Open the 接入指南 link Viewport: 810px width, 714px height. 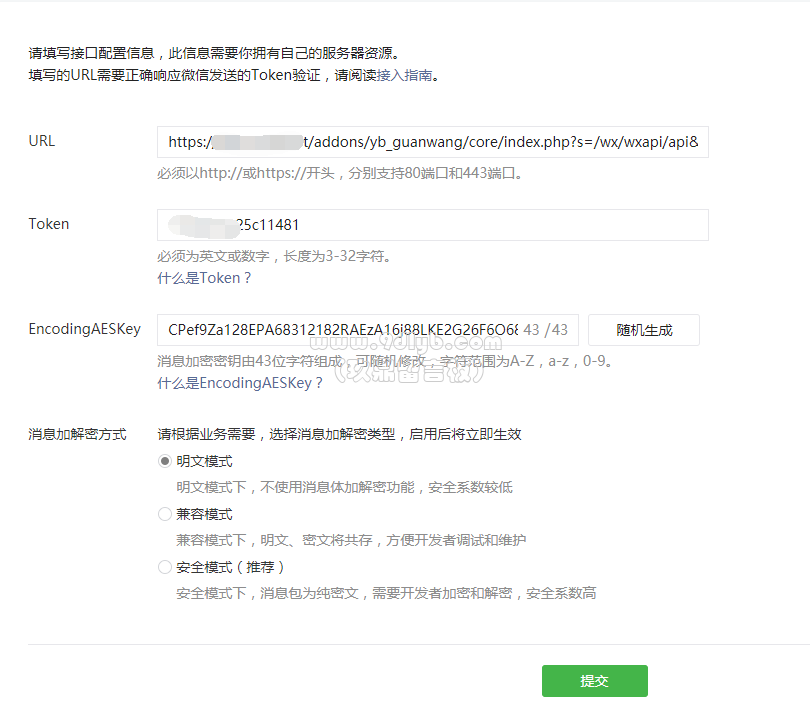click(x=404, y=75)
